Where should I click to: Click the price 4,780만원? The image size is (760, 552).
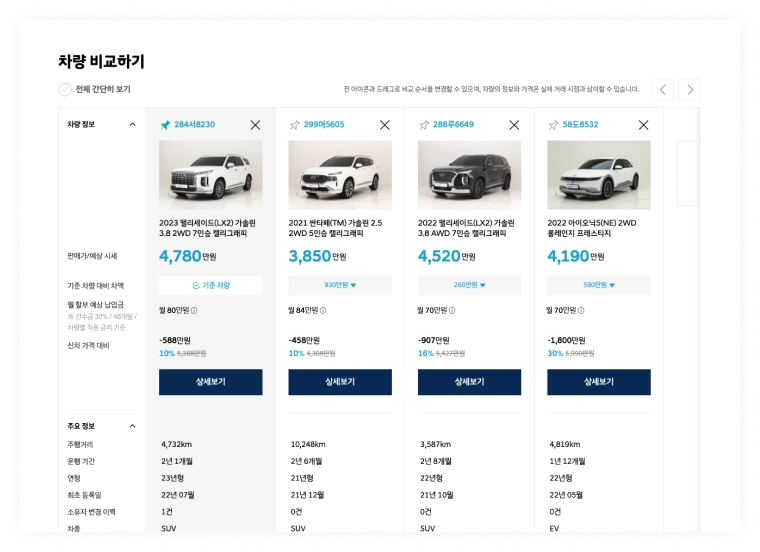click(188, 256)
